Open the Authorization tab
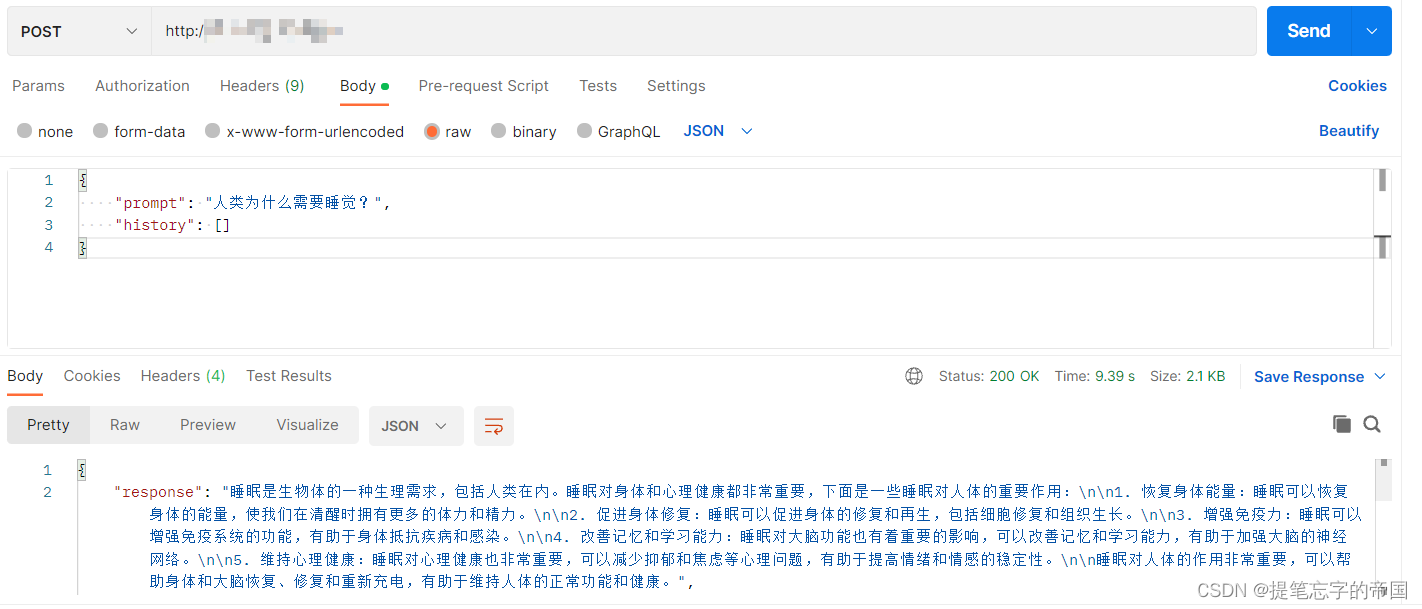 142,86
